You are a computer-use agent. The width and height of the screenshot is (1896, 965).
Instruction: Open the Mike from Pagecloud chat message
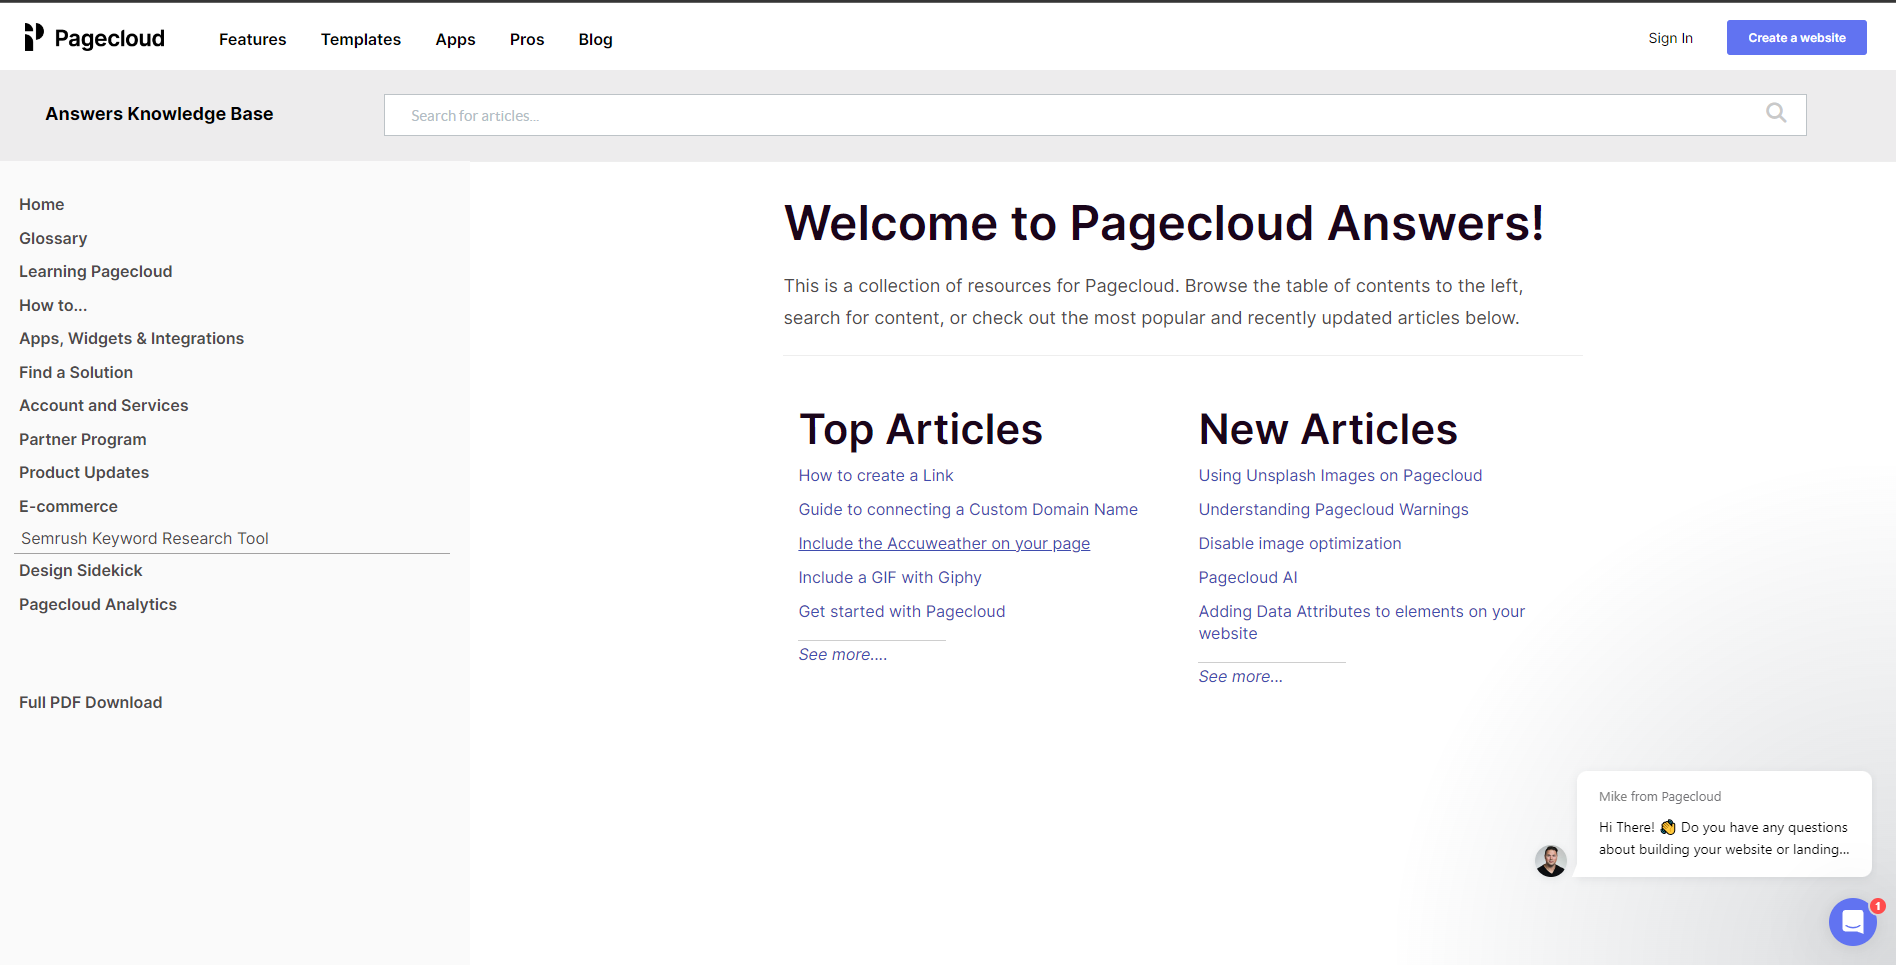tap(1723, 824)
